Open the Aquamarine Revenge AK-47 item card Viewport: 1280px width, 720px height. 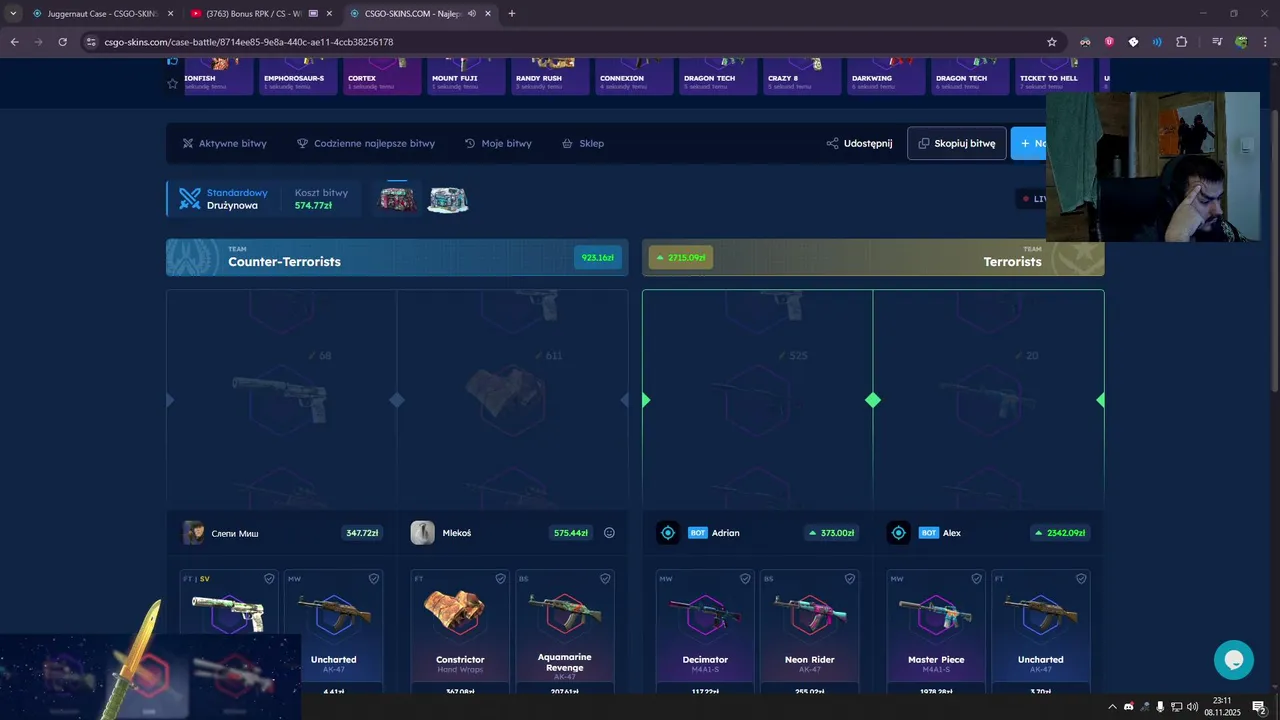(x=565, y=631)
